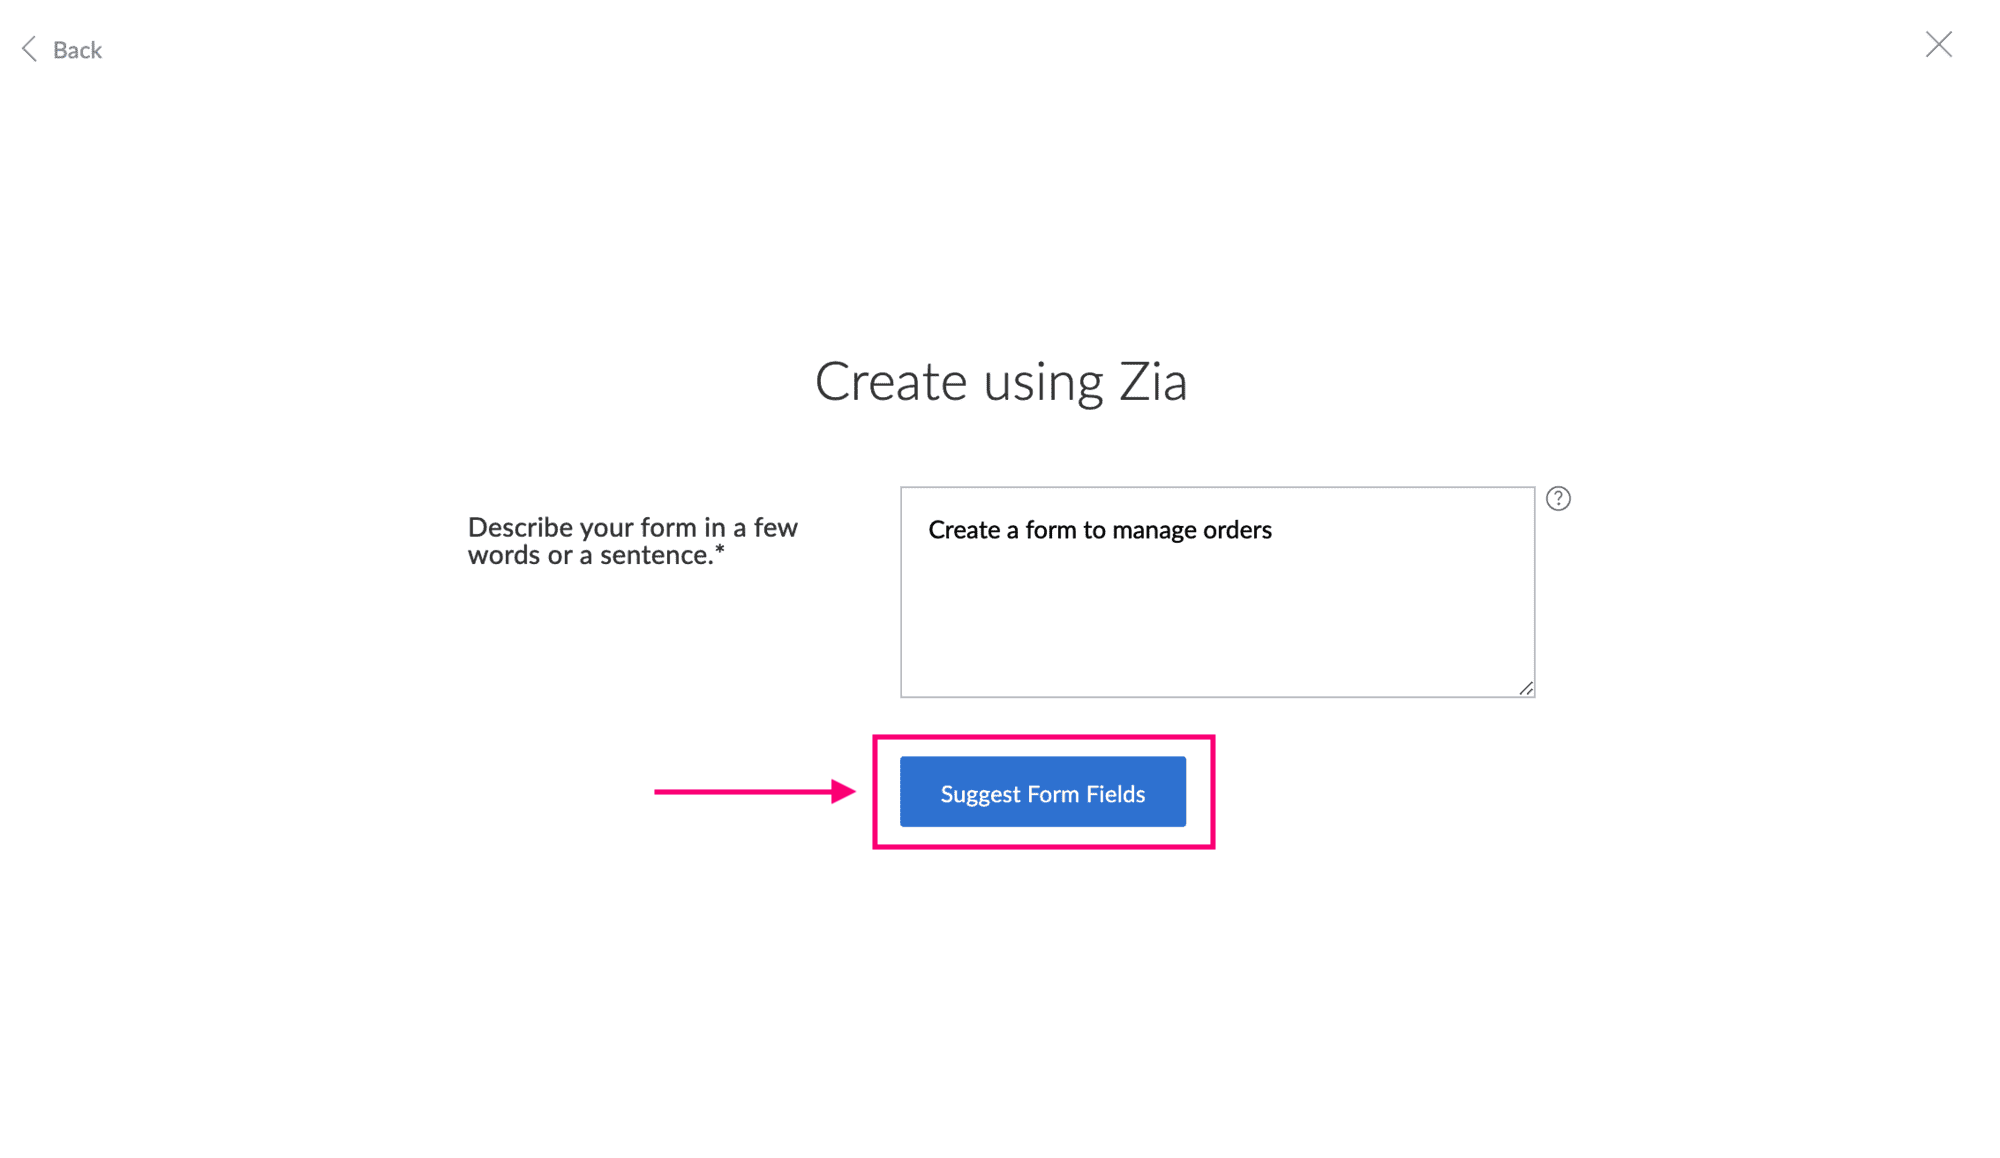Click the Back text link
The image size is (2000, 1158).
(x=77, y=50)
